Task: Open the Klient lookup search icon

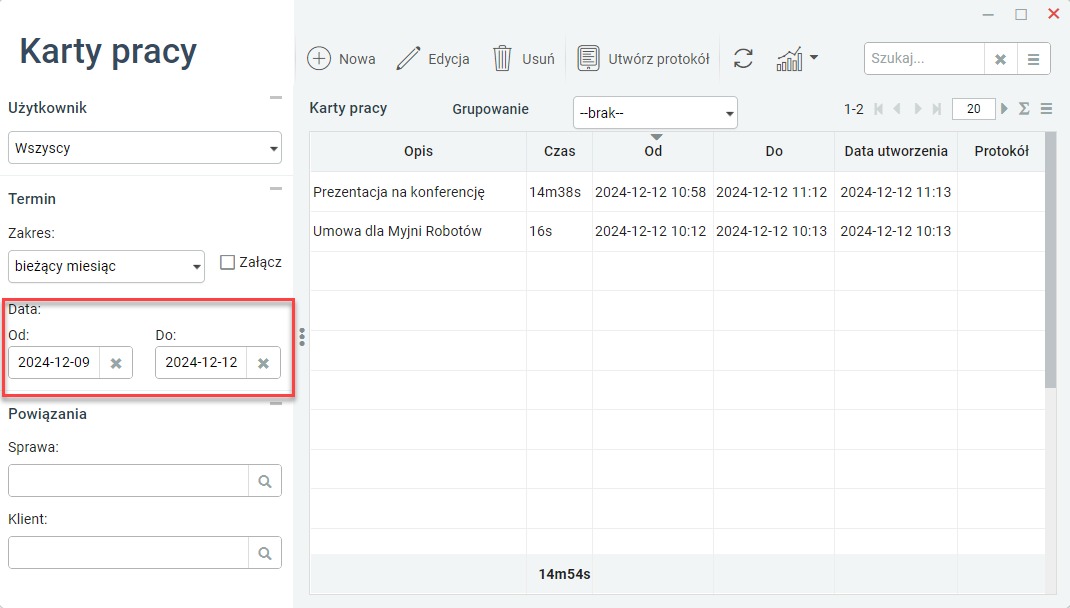Action: (x=265, y=553)
